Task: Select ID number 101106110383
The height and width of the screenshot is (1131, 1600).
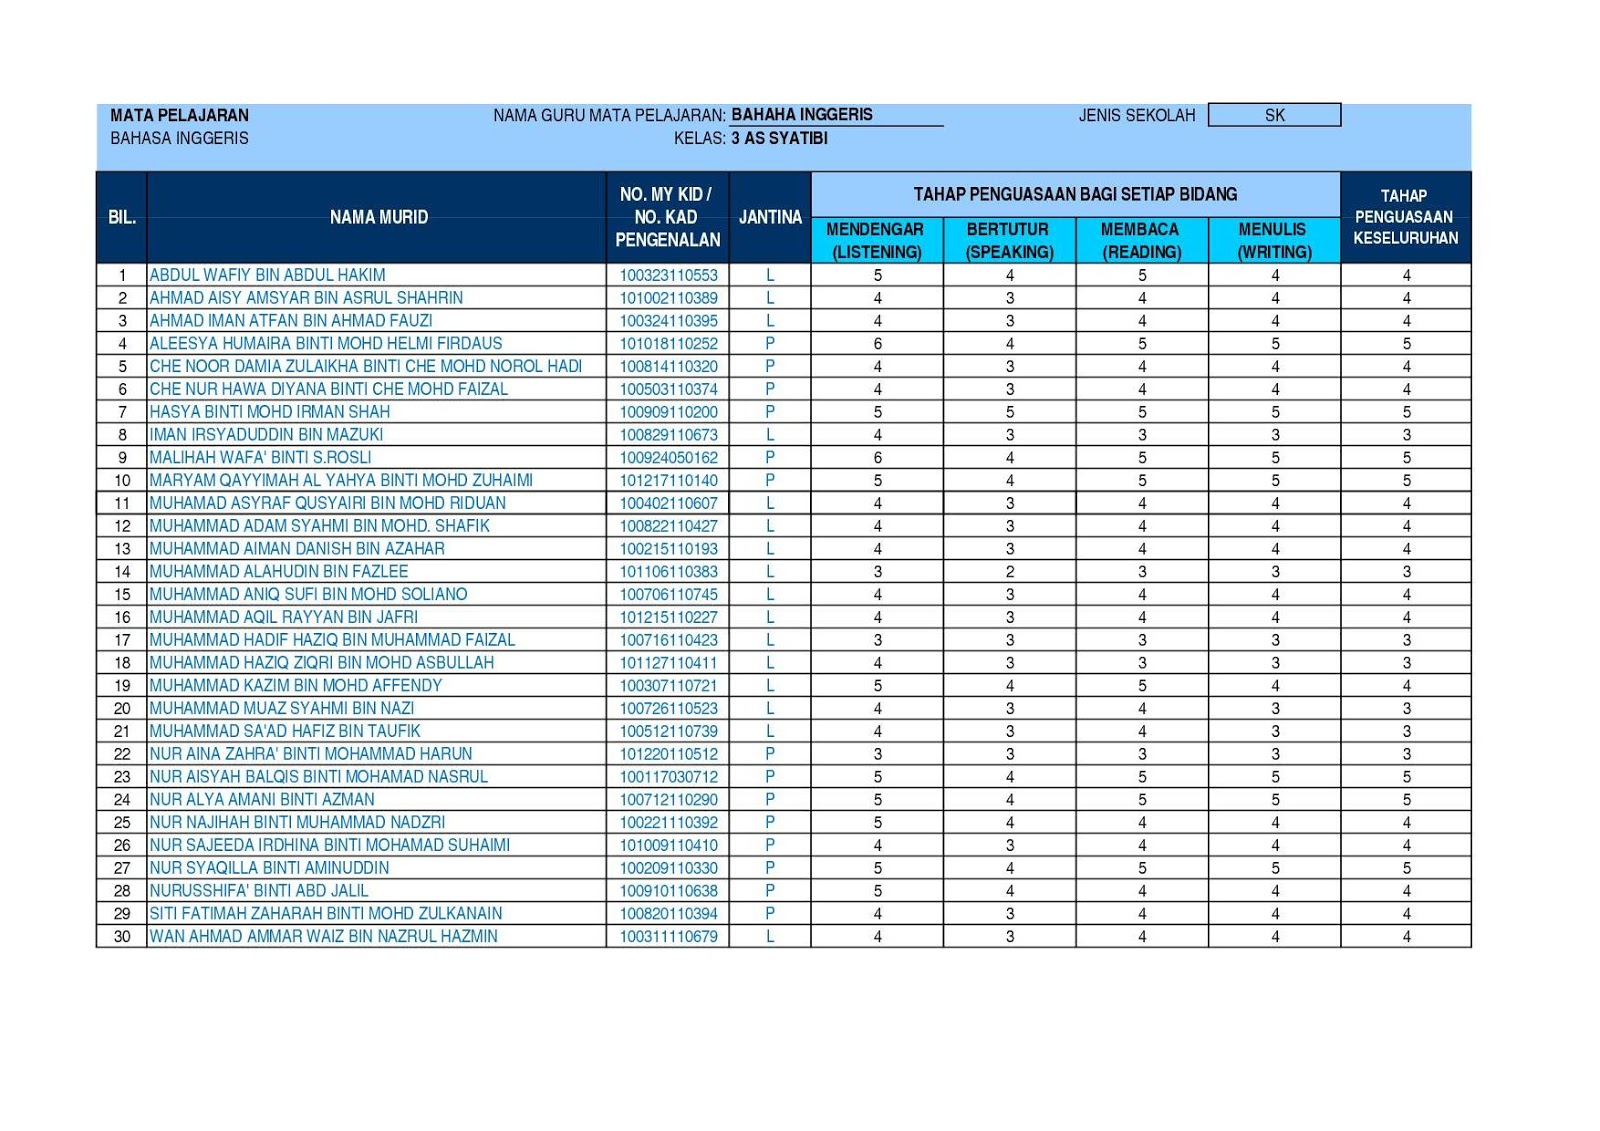Action: coord(668,572)
